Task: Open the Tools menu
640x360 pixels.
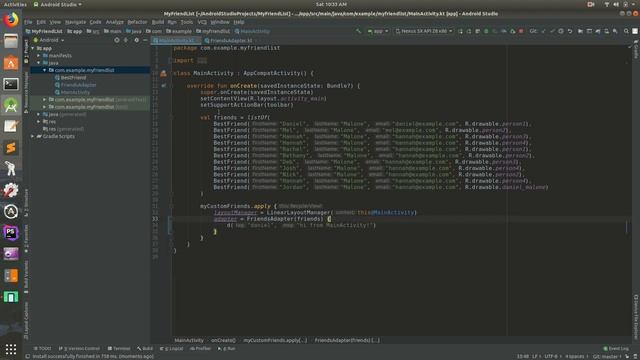Action: tap(187, 22)
